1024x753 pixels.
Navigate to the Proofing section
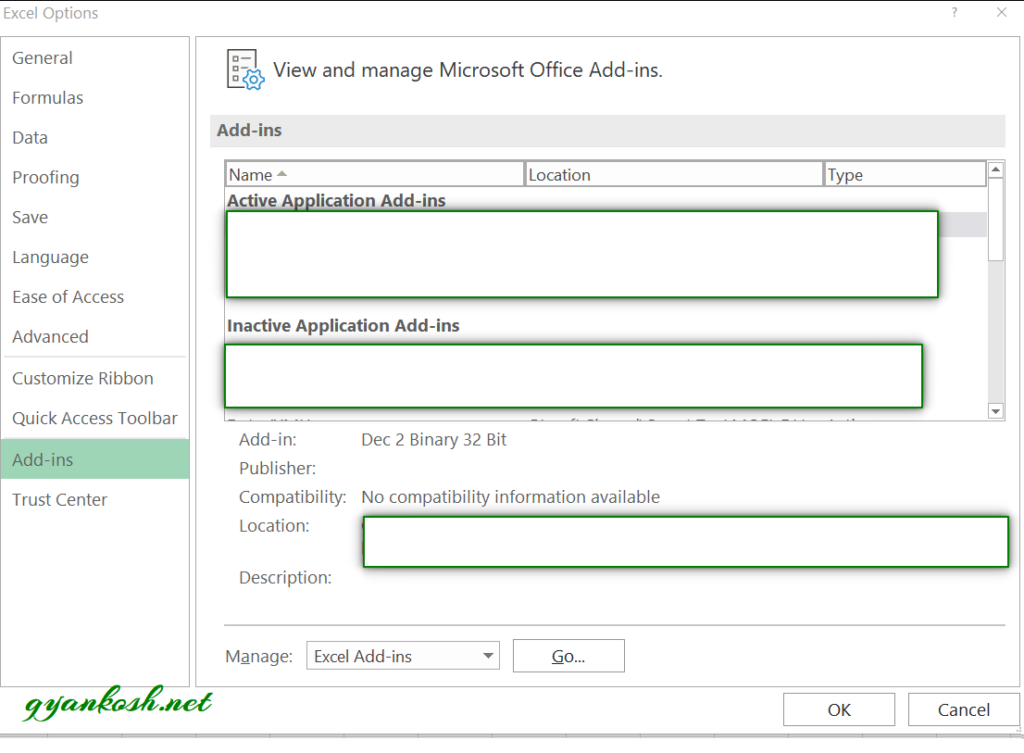[46, 177]
